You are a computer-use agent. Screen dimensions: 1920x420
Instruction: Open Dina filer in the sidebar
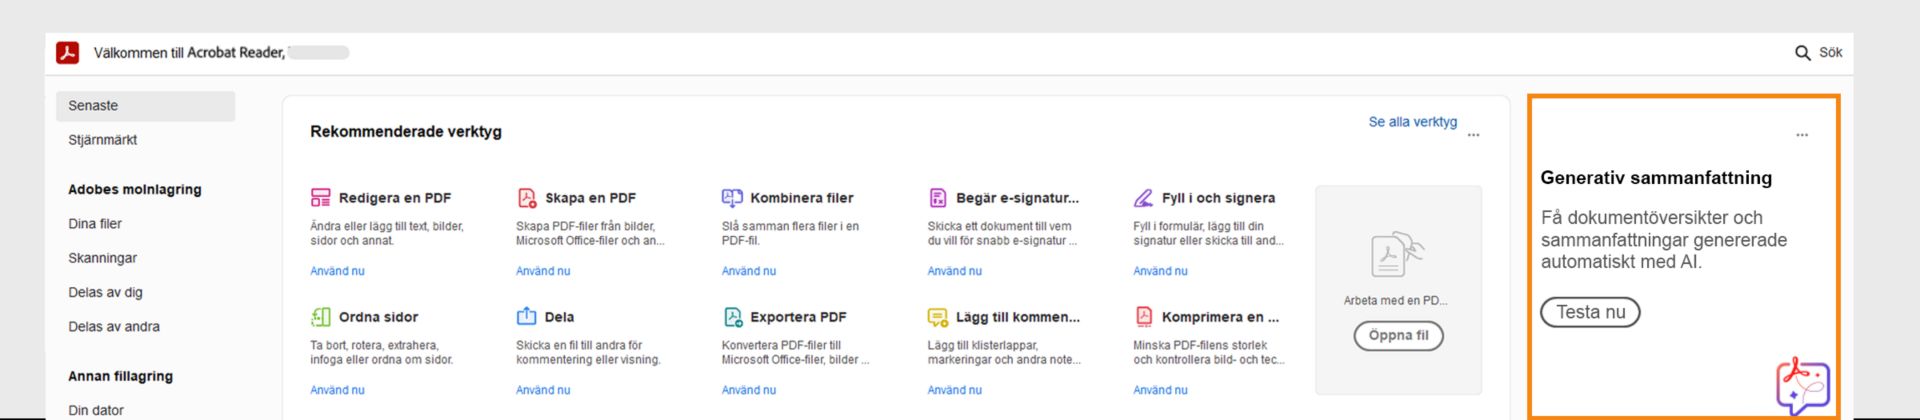(95, 224)
